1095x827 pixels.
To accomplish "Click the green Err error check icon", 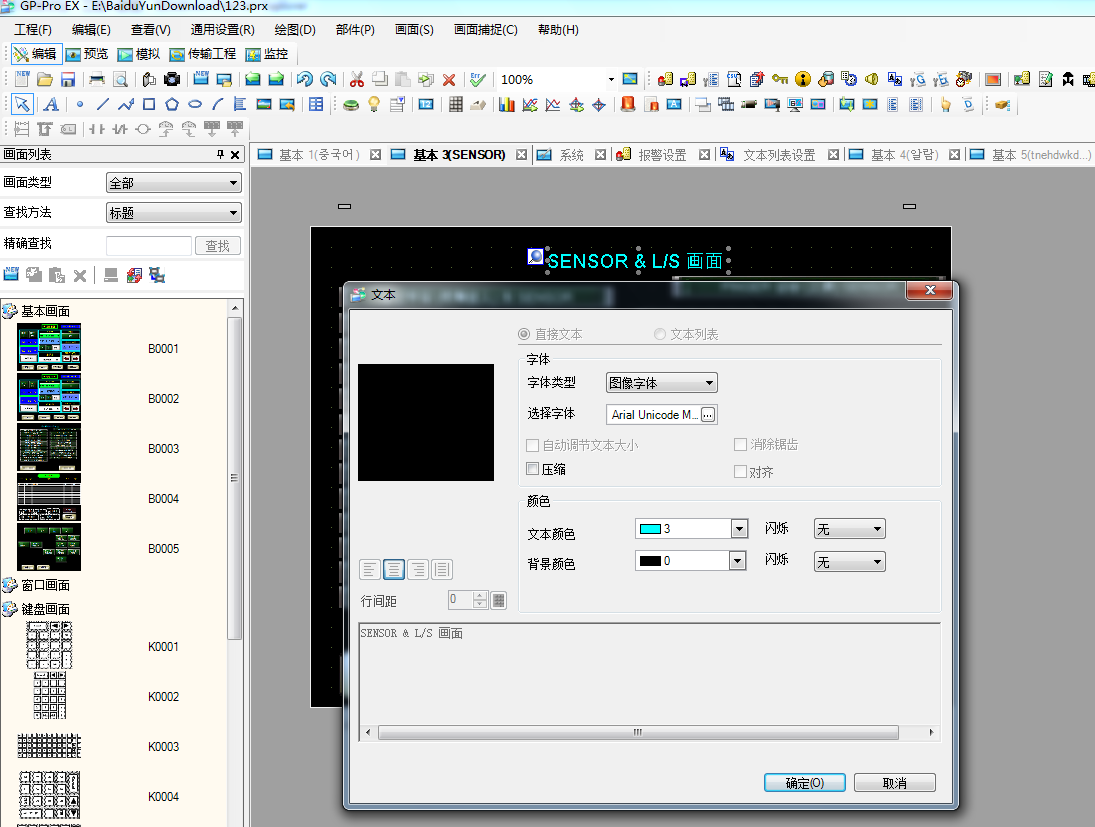I will [478, 79].
